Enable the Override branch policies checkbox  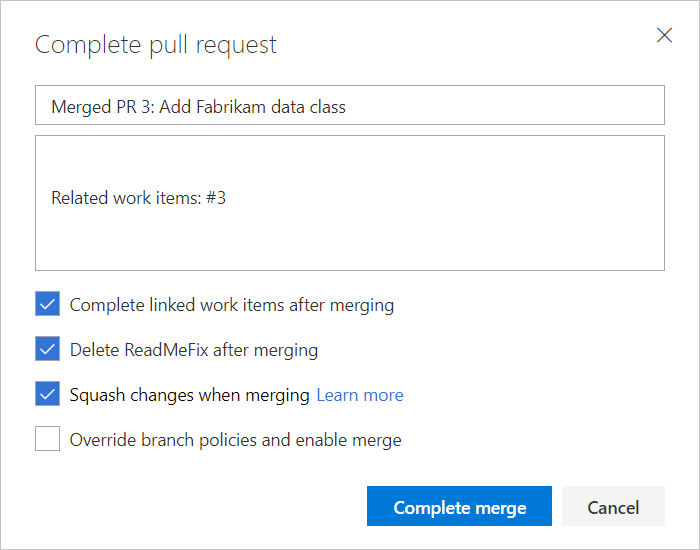click(47, 439)
